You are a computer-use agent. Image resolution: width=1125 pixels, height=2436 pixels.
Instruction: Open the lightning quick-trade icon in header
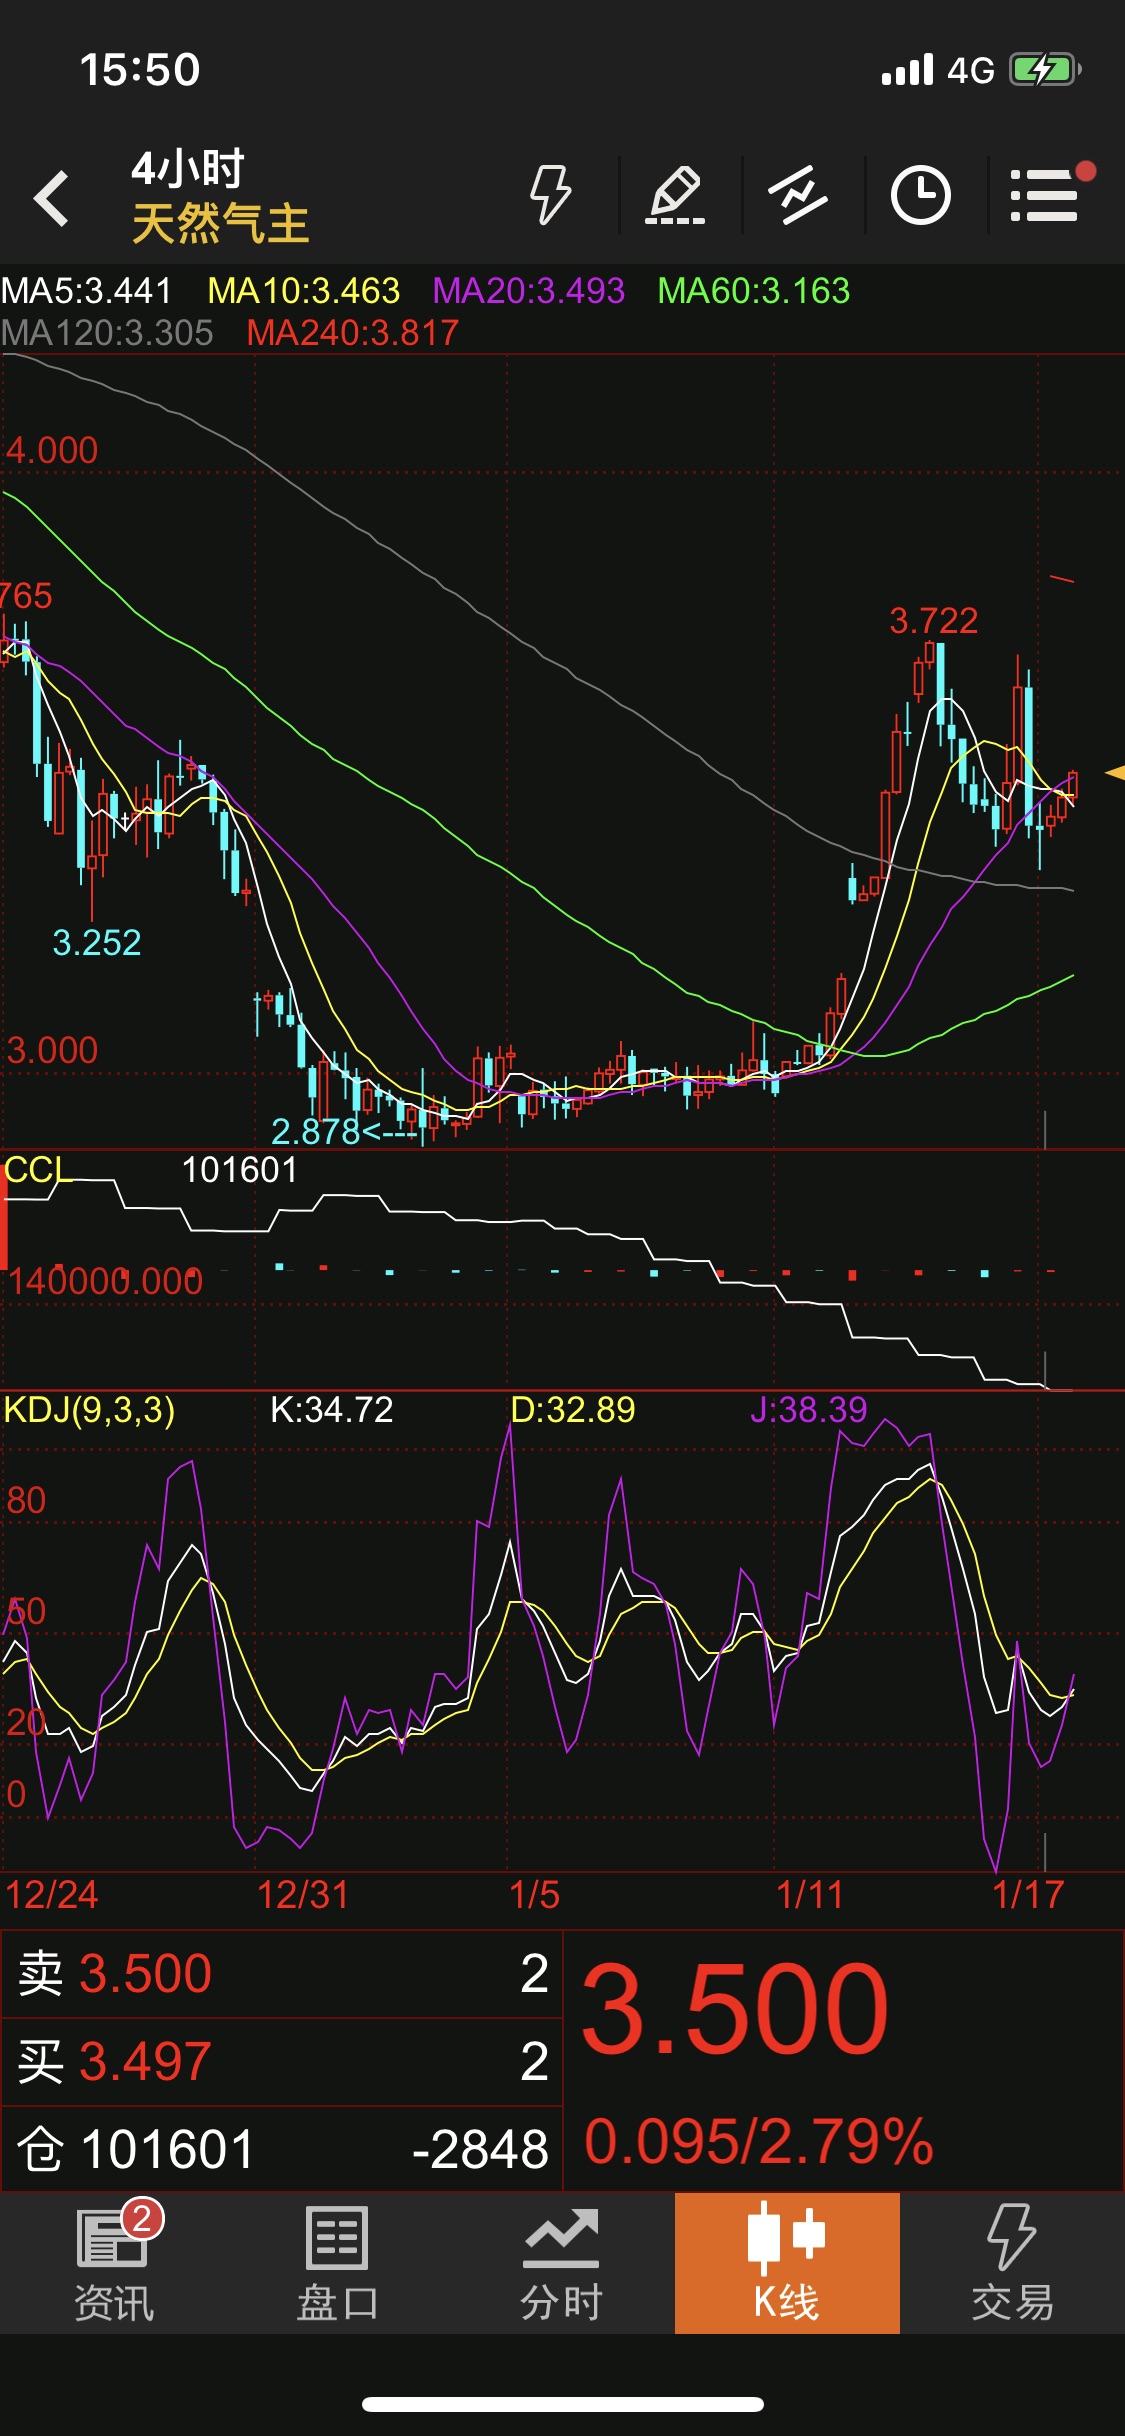pos(550,195)
